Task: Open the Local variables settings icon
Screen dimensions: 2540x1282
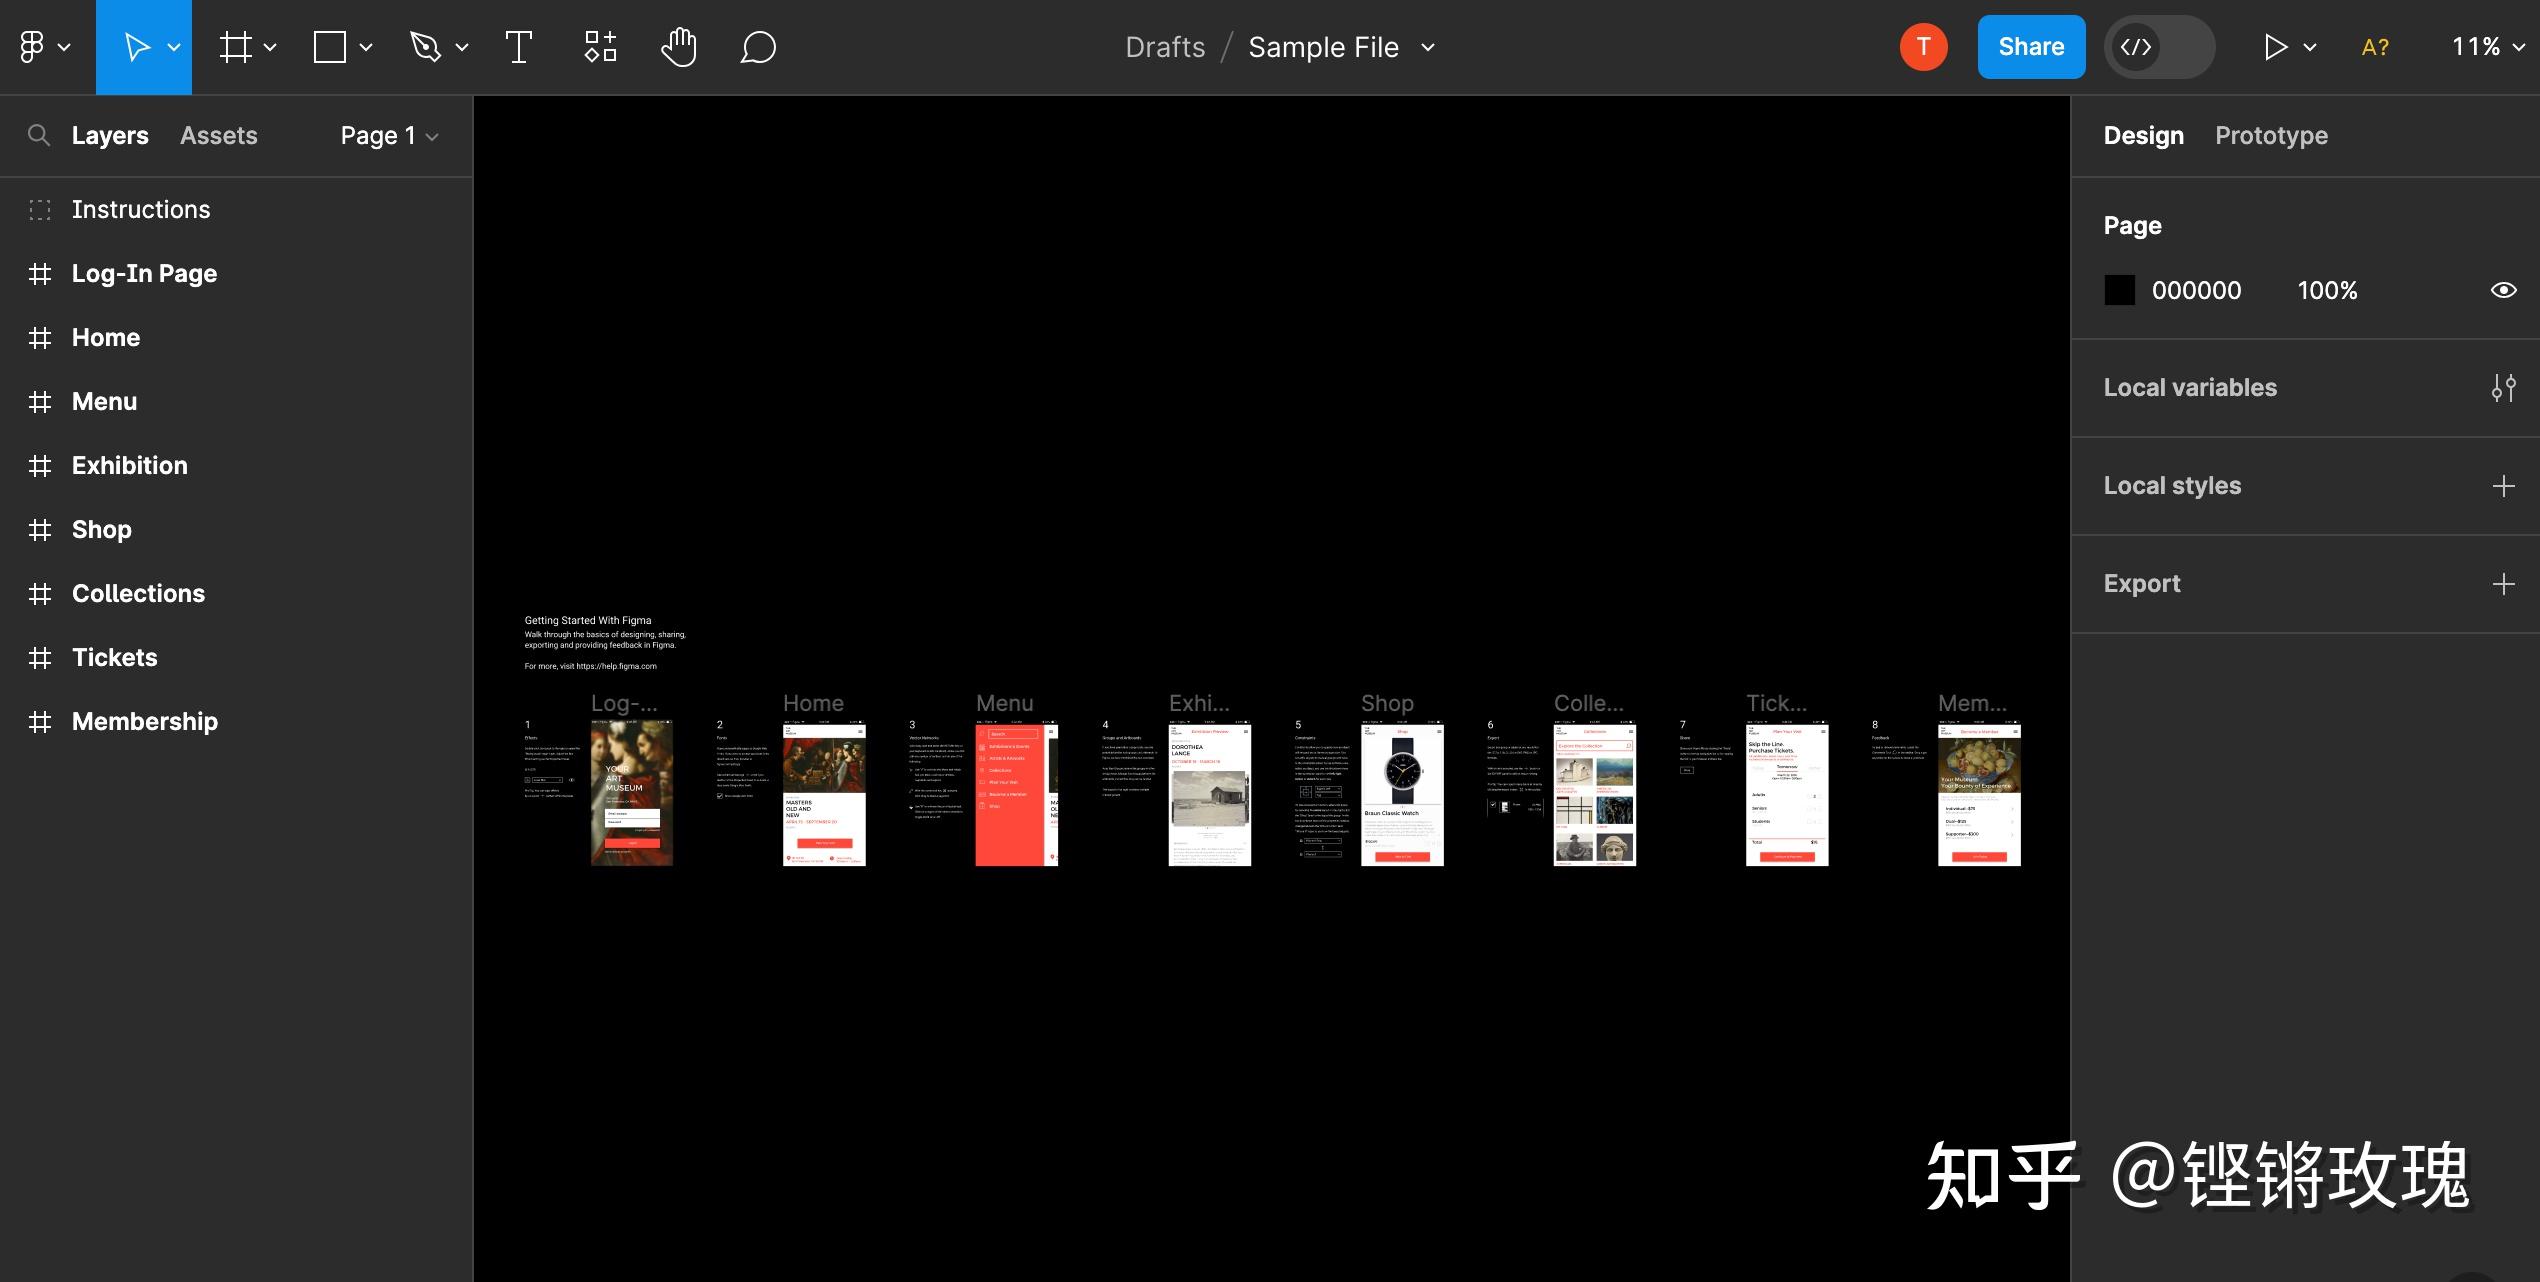Action: point(2503,388)
